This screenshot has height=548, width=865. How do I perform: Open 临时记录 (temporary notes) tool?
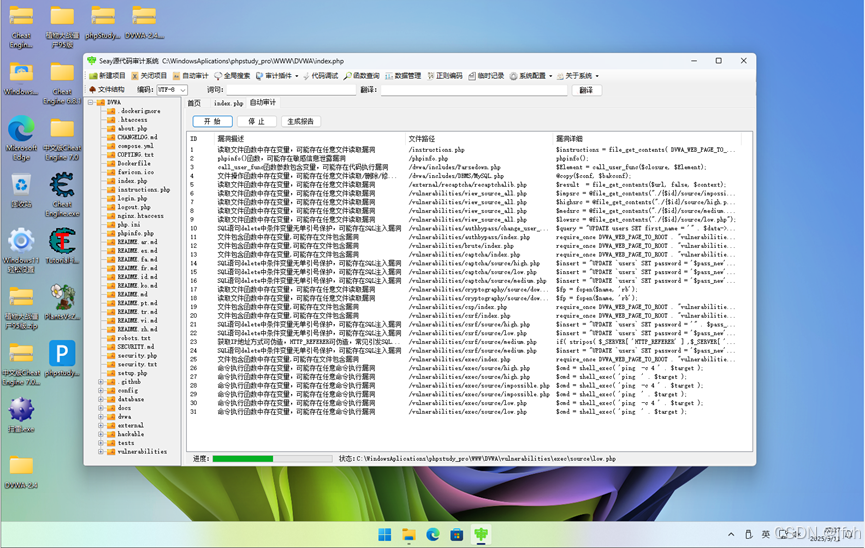click(x=486, y=76)
